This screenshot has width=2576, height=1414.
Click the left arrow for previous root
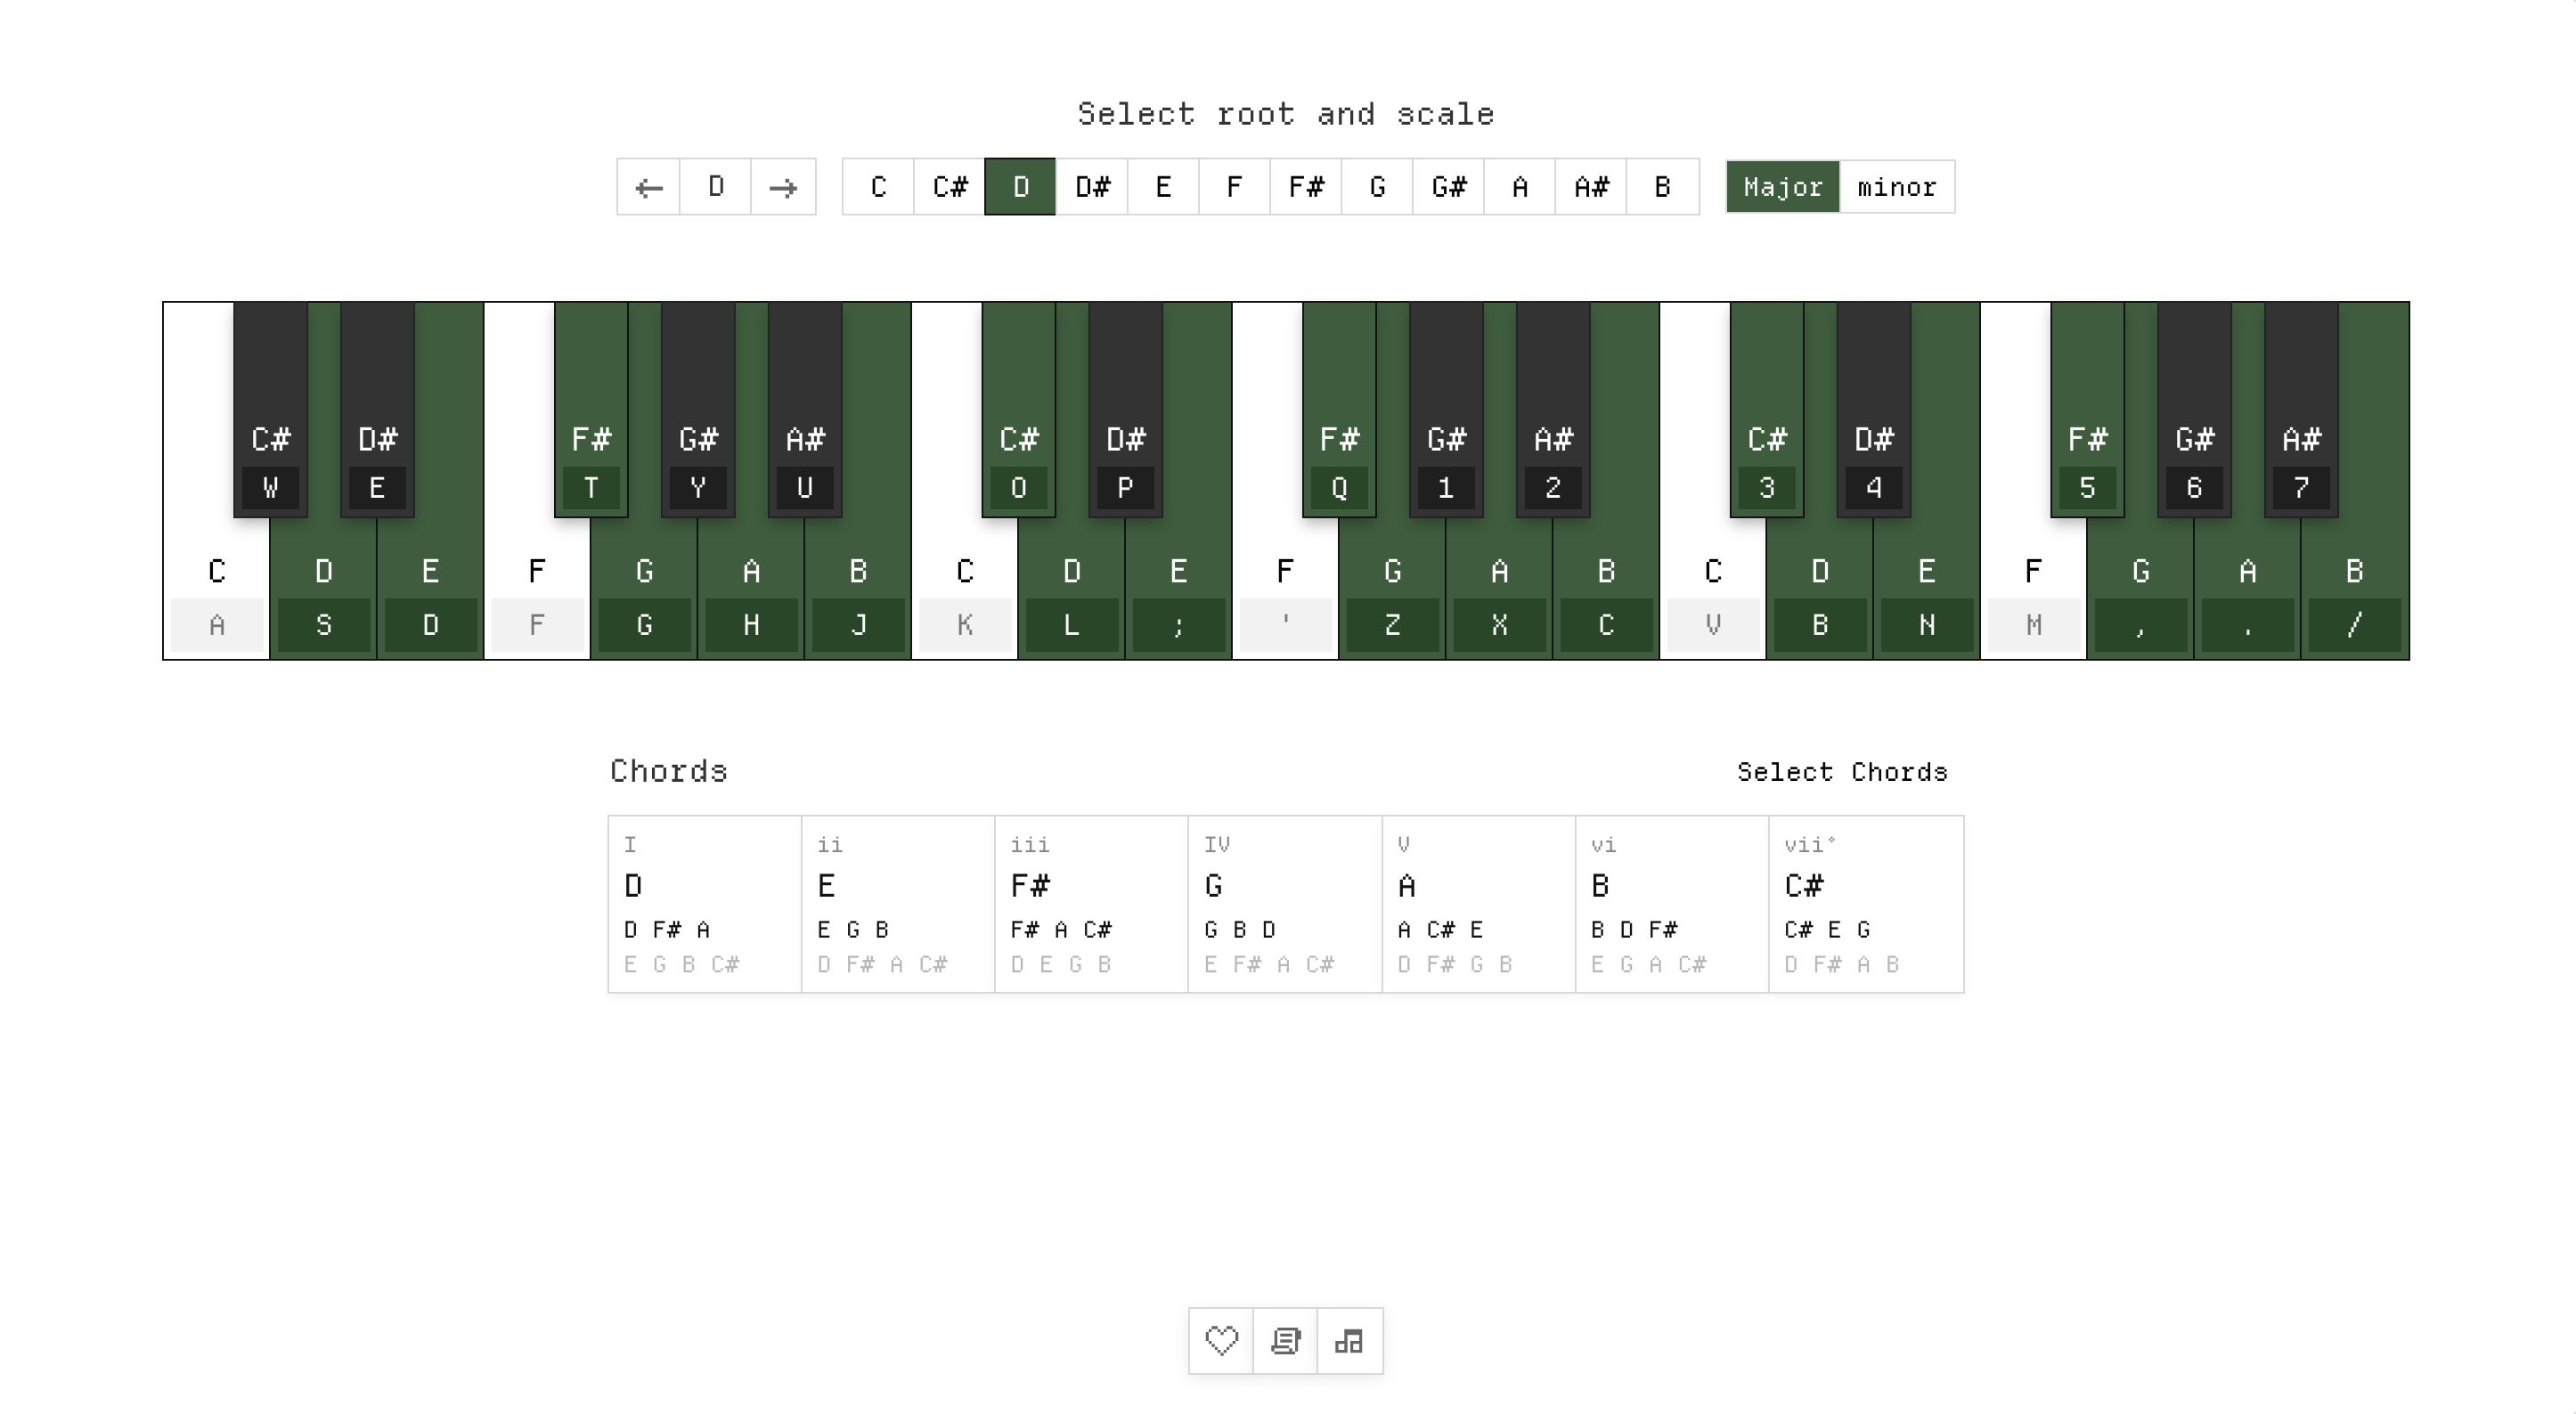(650, 187)
